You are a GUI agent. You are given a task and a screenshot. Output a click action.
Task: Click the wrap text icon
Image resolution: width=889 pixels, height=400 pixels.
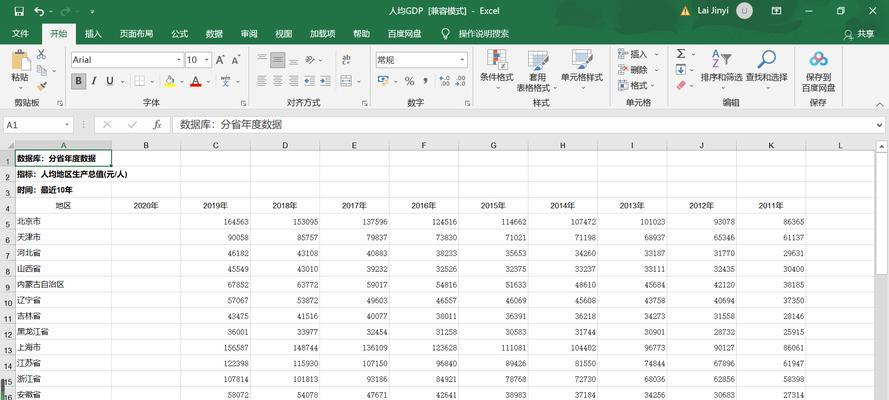coord(346,59)
